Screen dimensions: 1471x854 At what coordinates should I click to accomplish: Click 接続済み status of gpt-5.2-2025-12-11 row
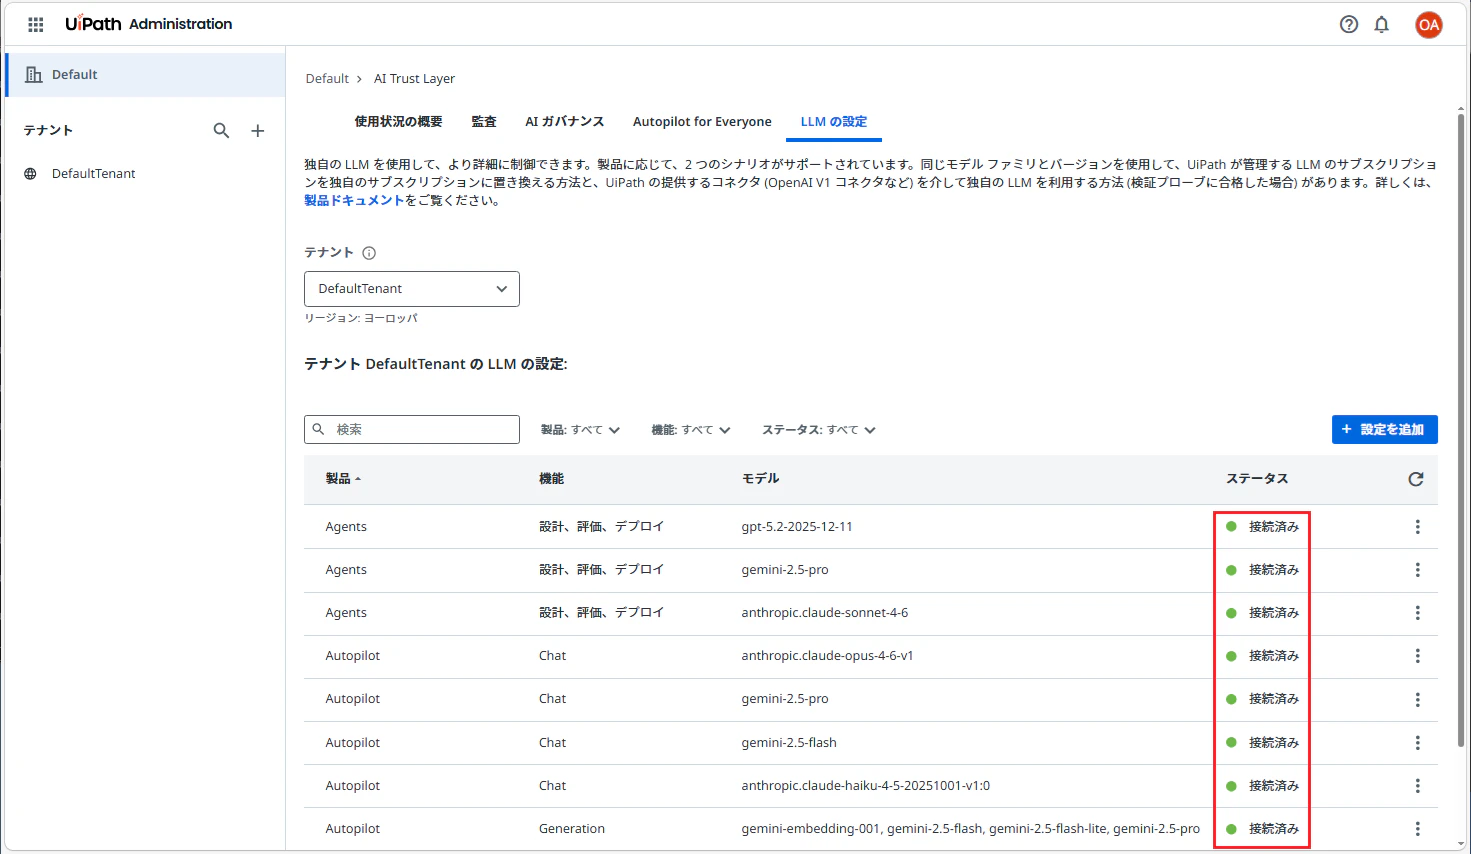tap(1262, 527)
